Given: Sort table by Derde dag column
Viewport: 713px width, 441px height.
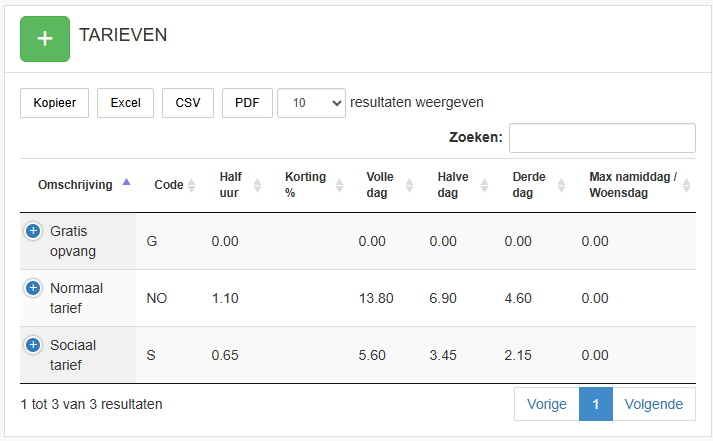Looking at the screenshot, I should click(538, 185).
